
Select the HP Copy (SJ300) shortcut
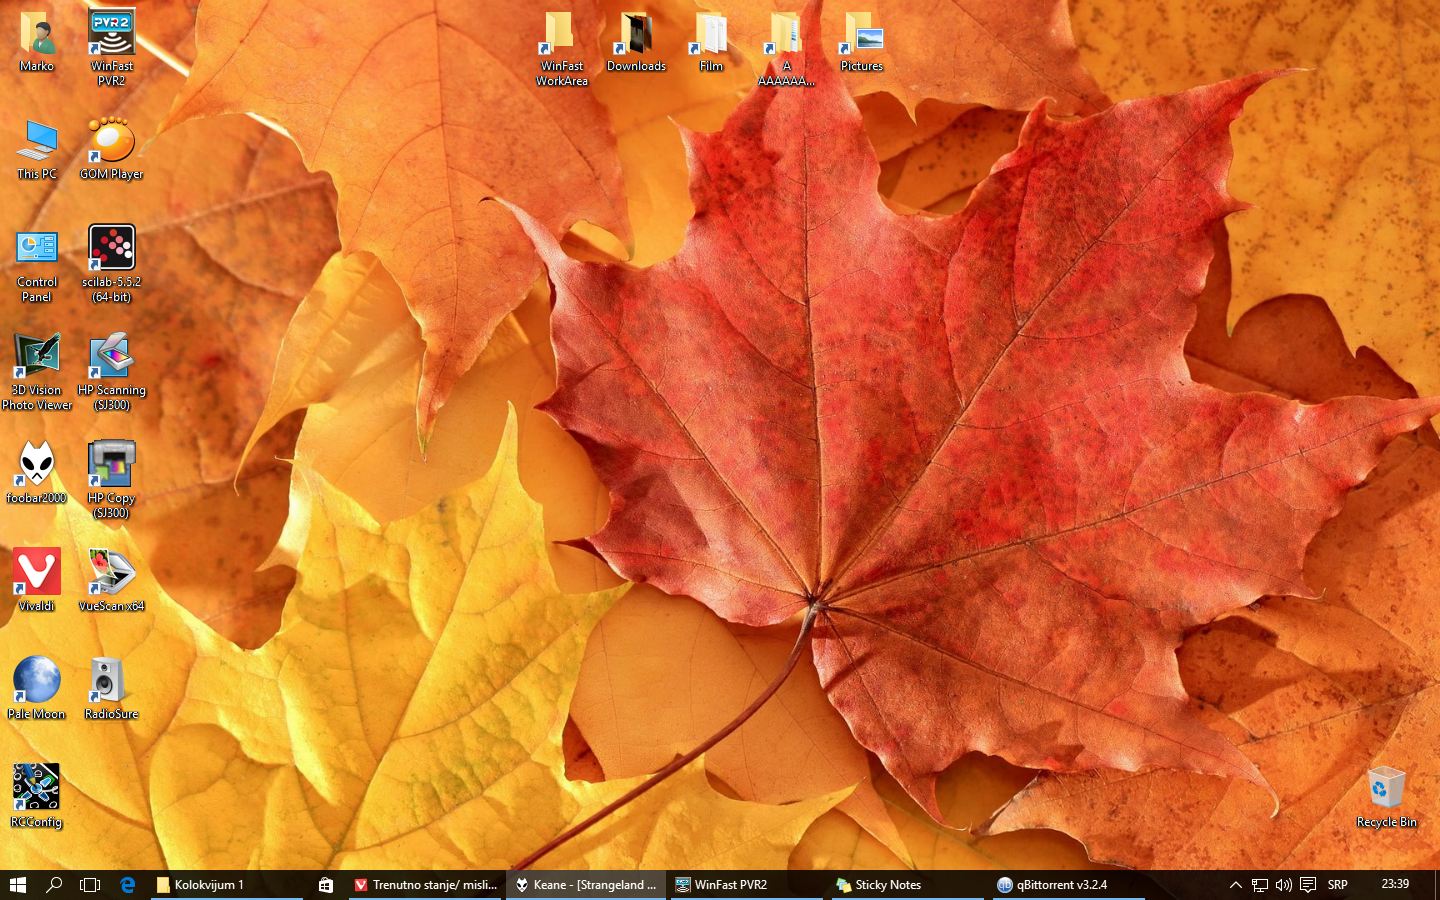tap(111, 480)
